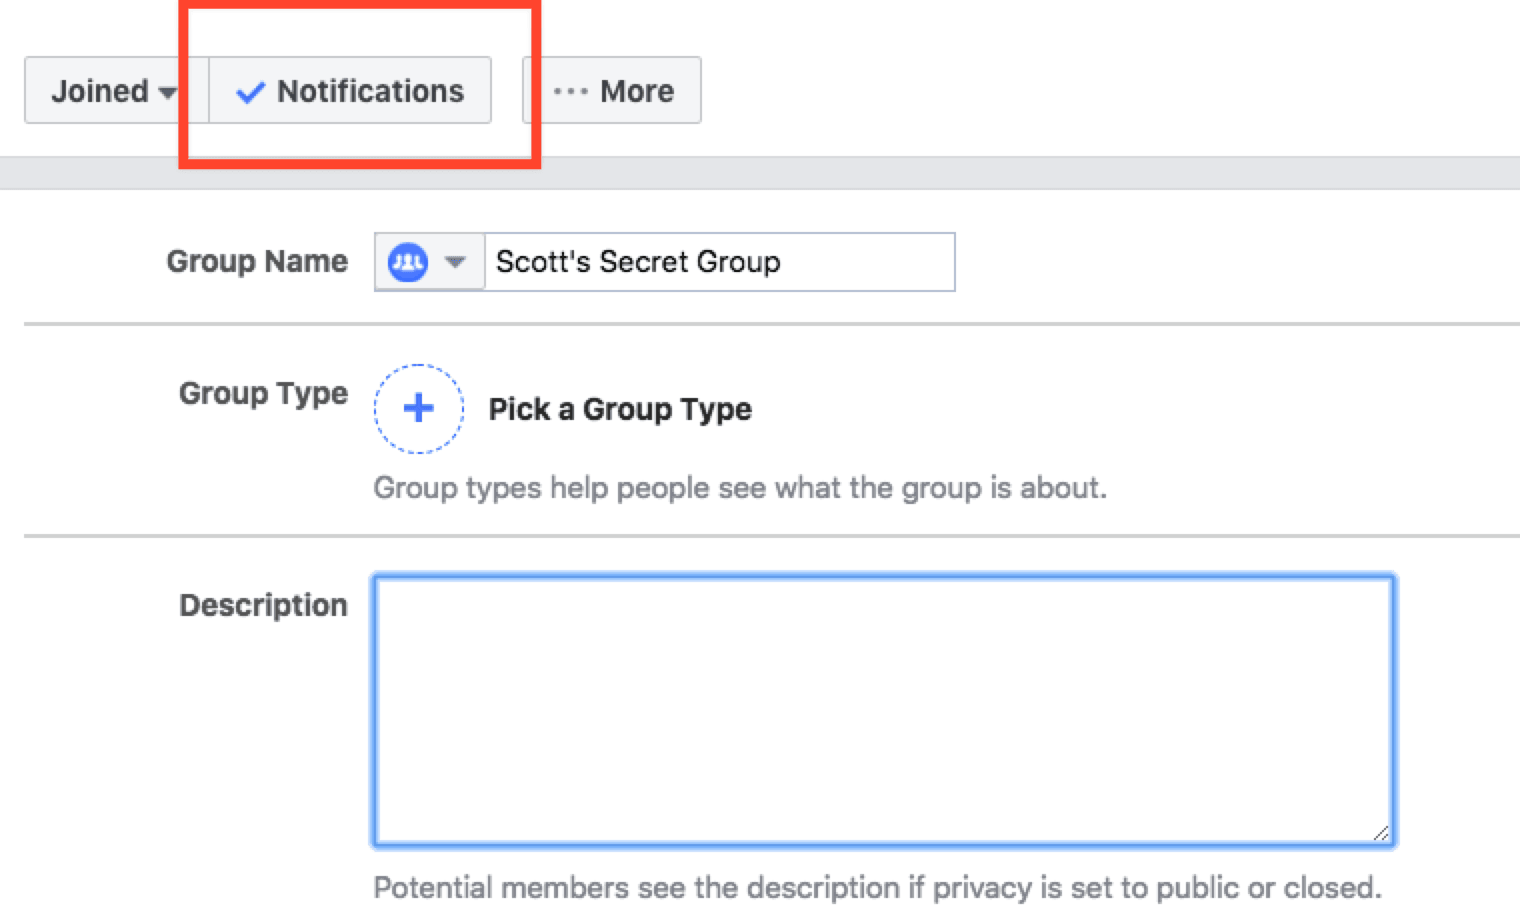Click the Description label
The image size is (1520, 922).
[x=263, y=605]
